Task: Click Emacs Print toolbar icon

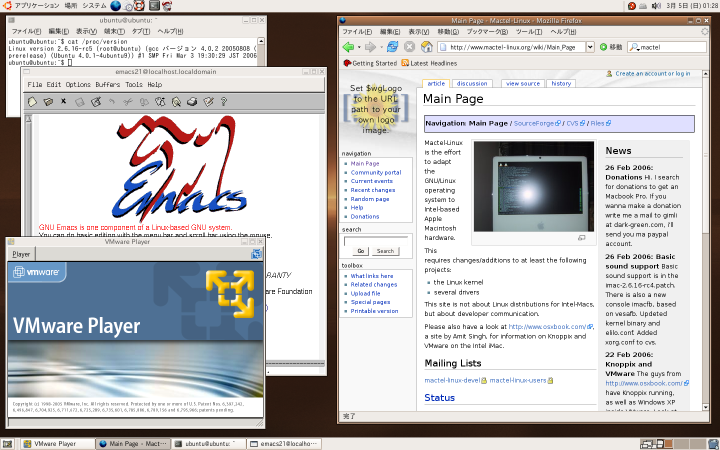Action: (x=192, y=102)
